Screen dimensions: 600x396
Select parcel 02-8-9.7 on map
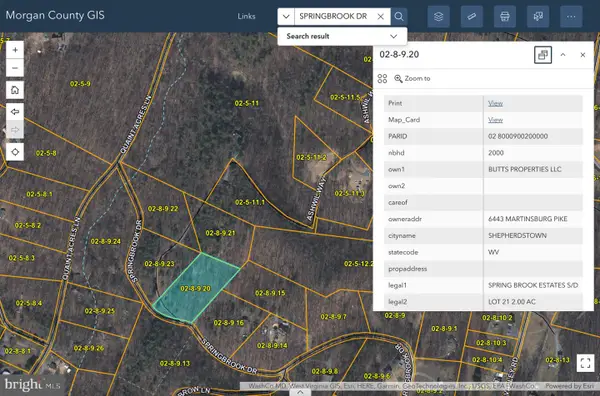pyautogui.click(x=333, y=317)
